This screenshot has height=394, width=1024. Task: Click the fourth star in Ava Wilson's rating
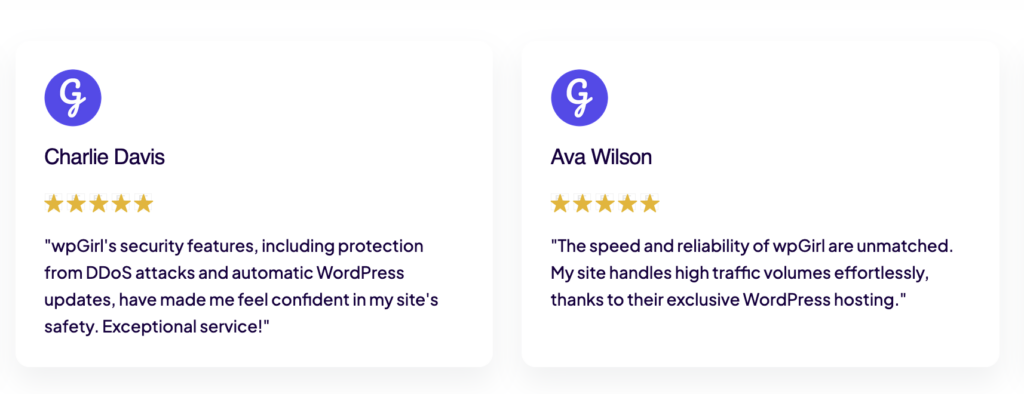tap(628, 204)
